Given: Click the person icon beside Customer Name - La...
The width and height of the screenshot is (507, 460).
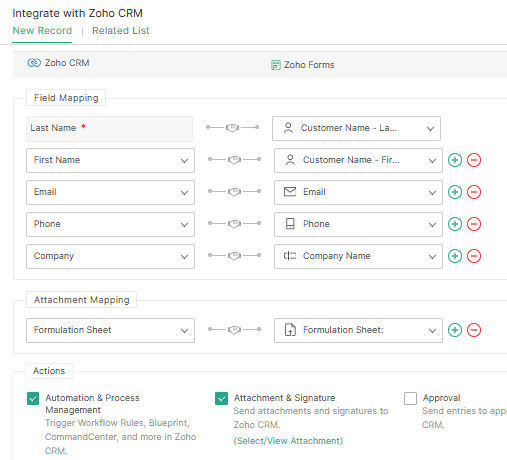Looking at the screenshot, I should click(x=288, y=128).
